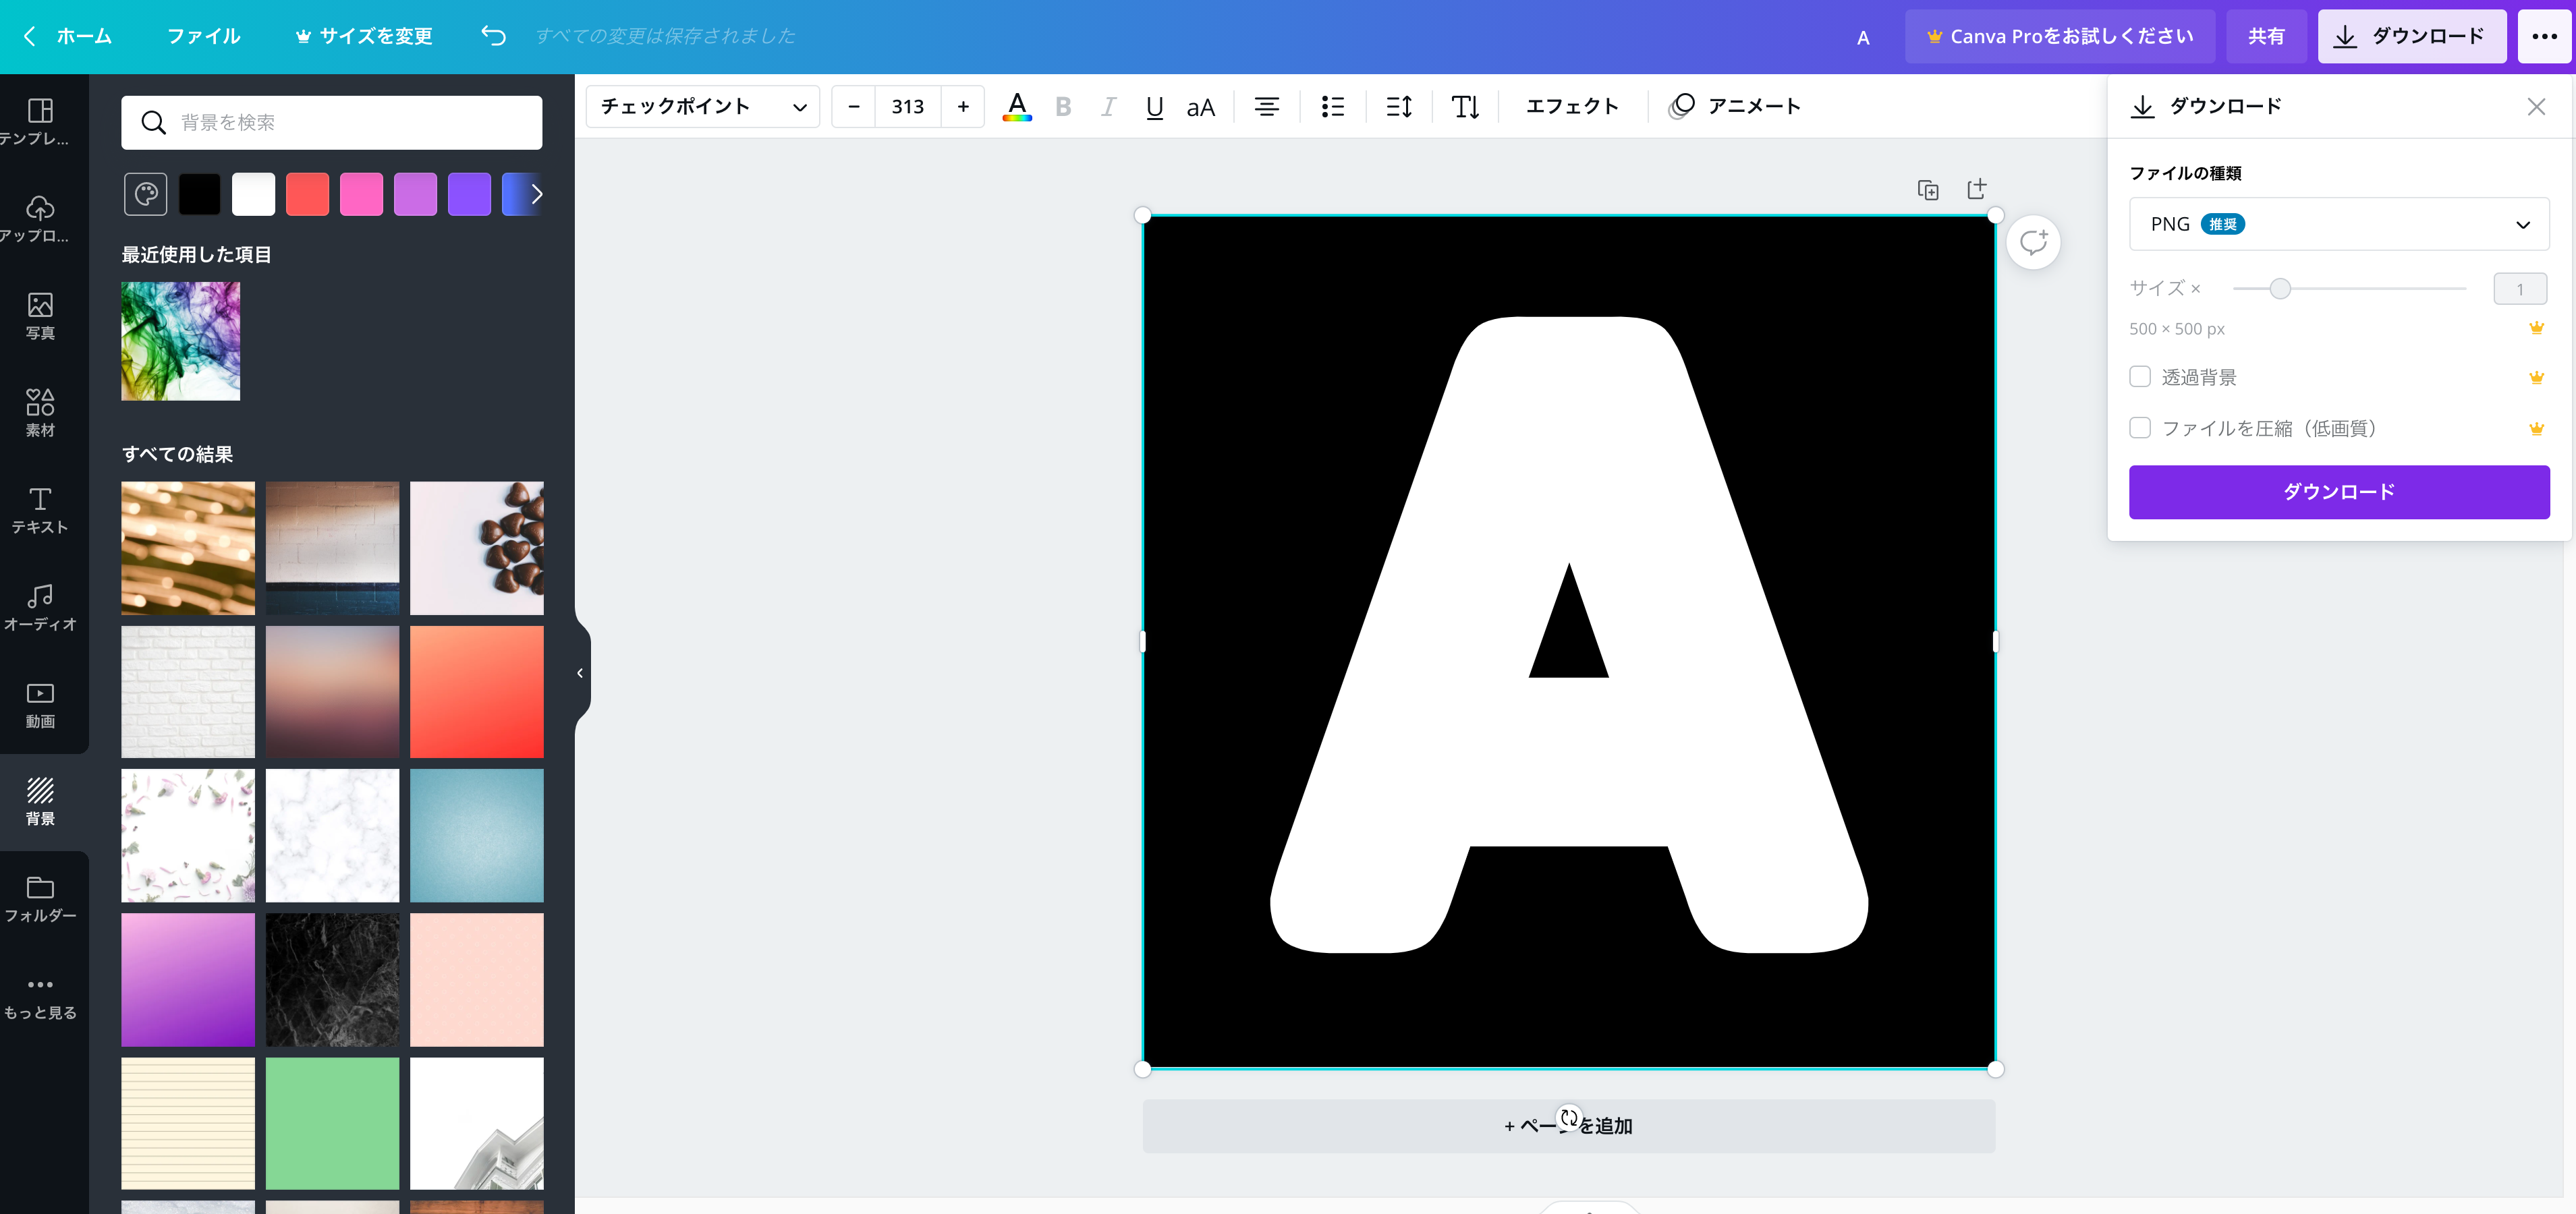Click the background search field
Image resolution: width=2576 pixels, height=1214 pixels.
point(331,122)
